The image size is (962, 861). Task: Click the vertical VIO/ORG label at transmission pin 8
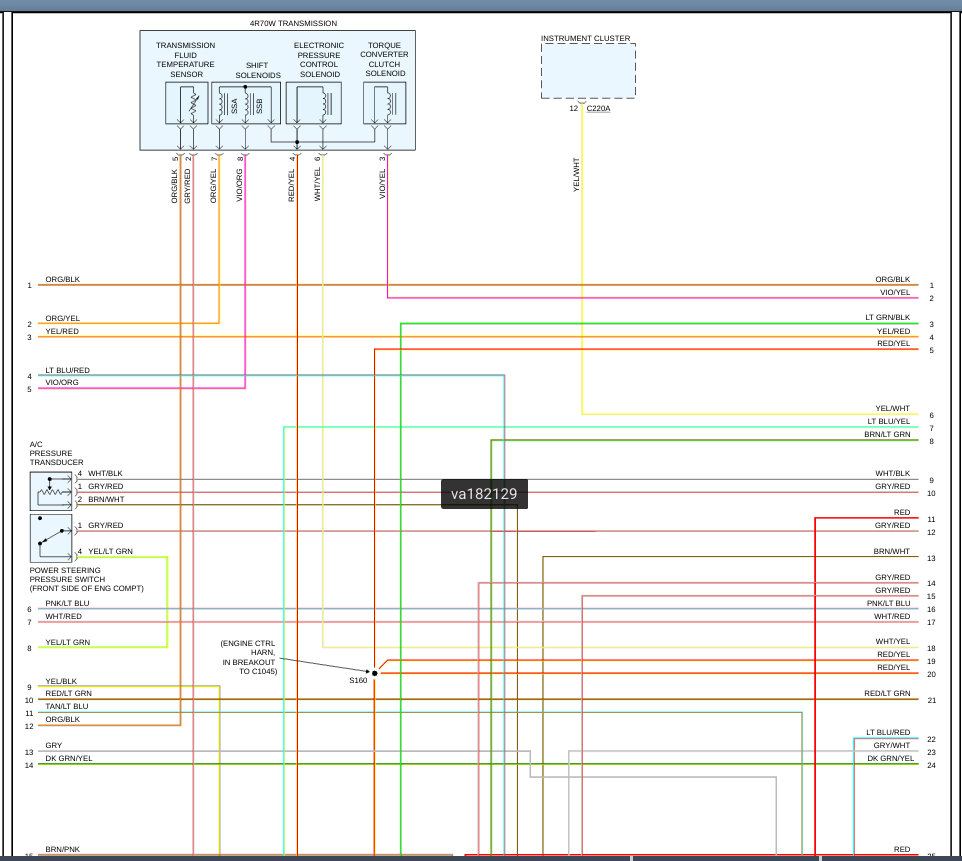click(x=239, y=185)
